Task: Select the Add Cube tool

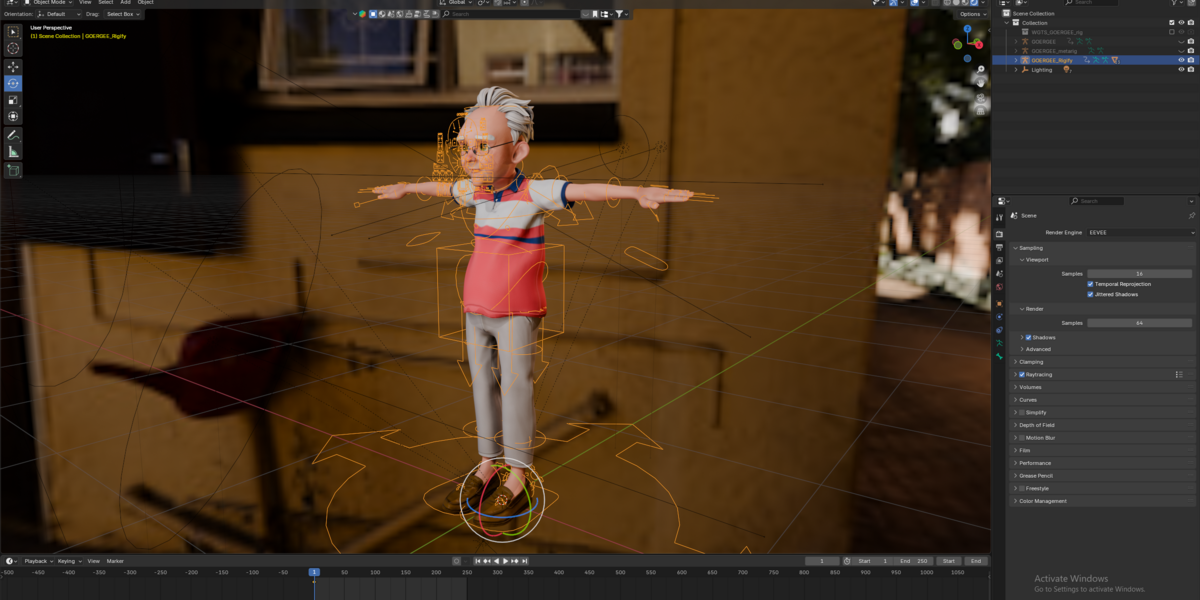Action: (13, 171)
